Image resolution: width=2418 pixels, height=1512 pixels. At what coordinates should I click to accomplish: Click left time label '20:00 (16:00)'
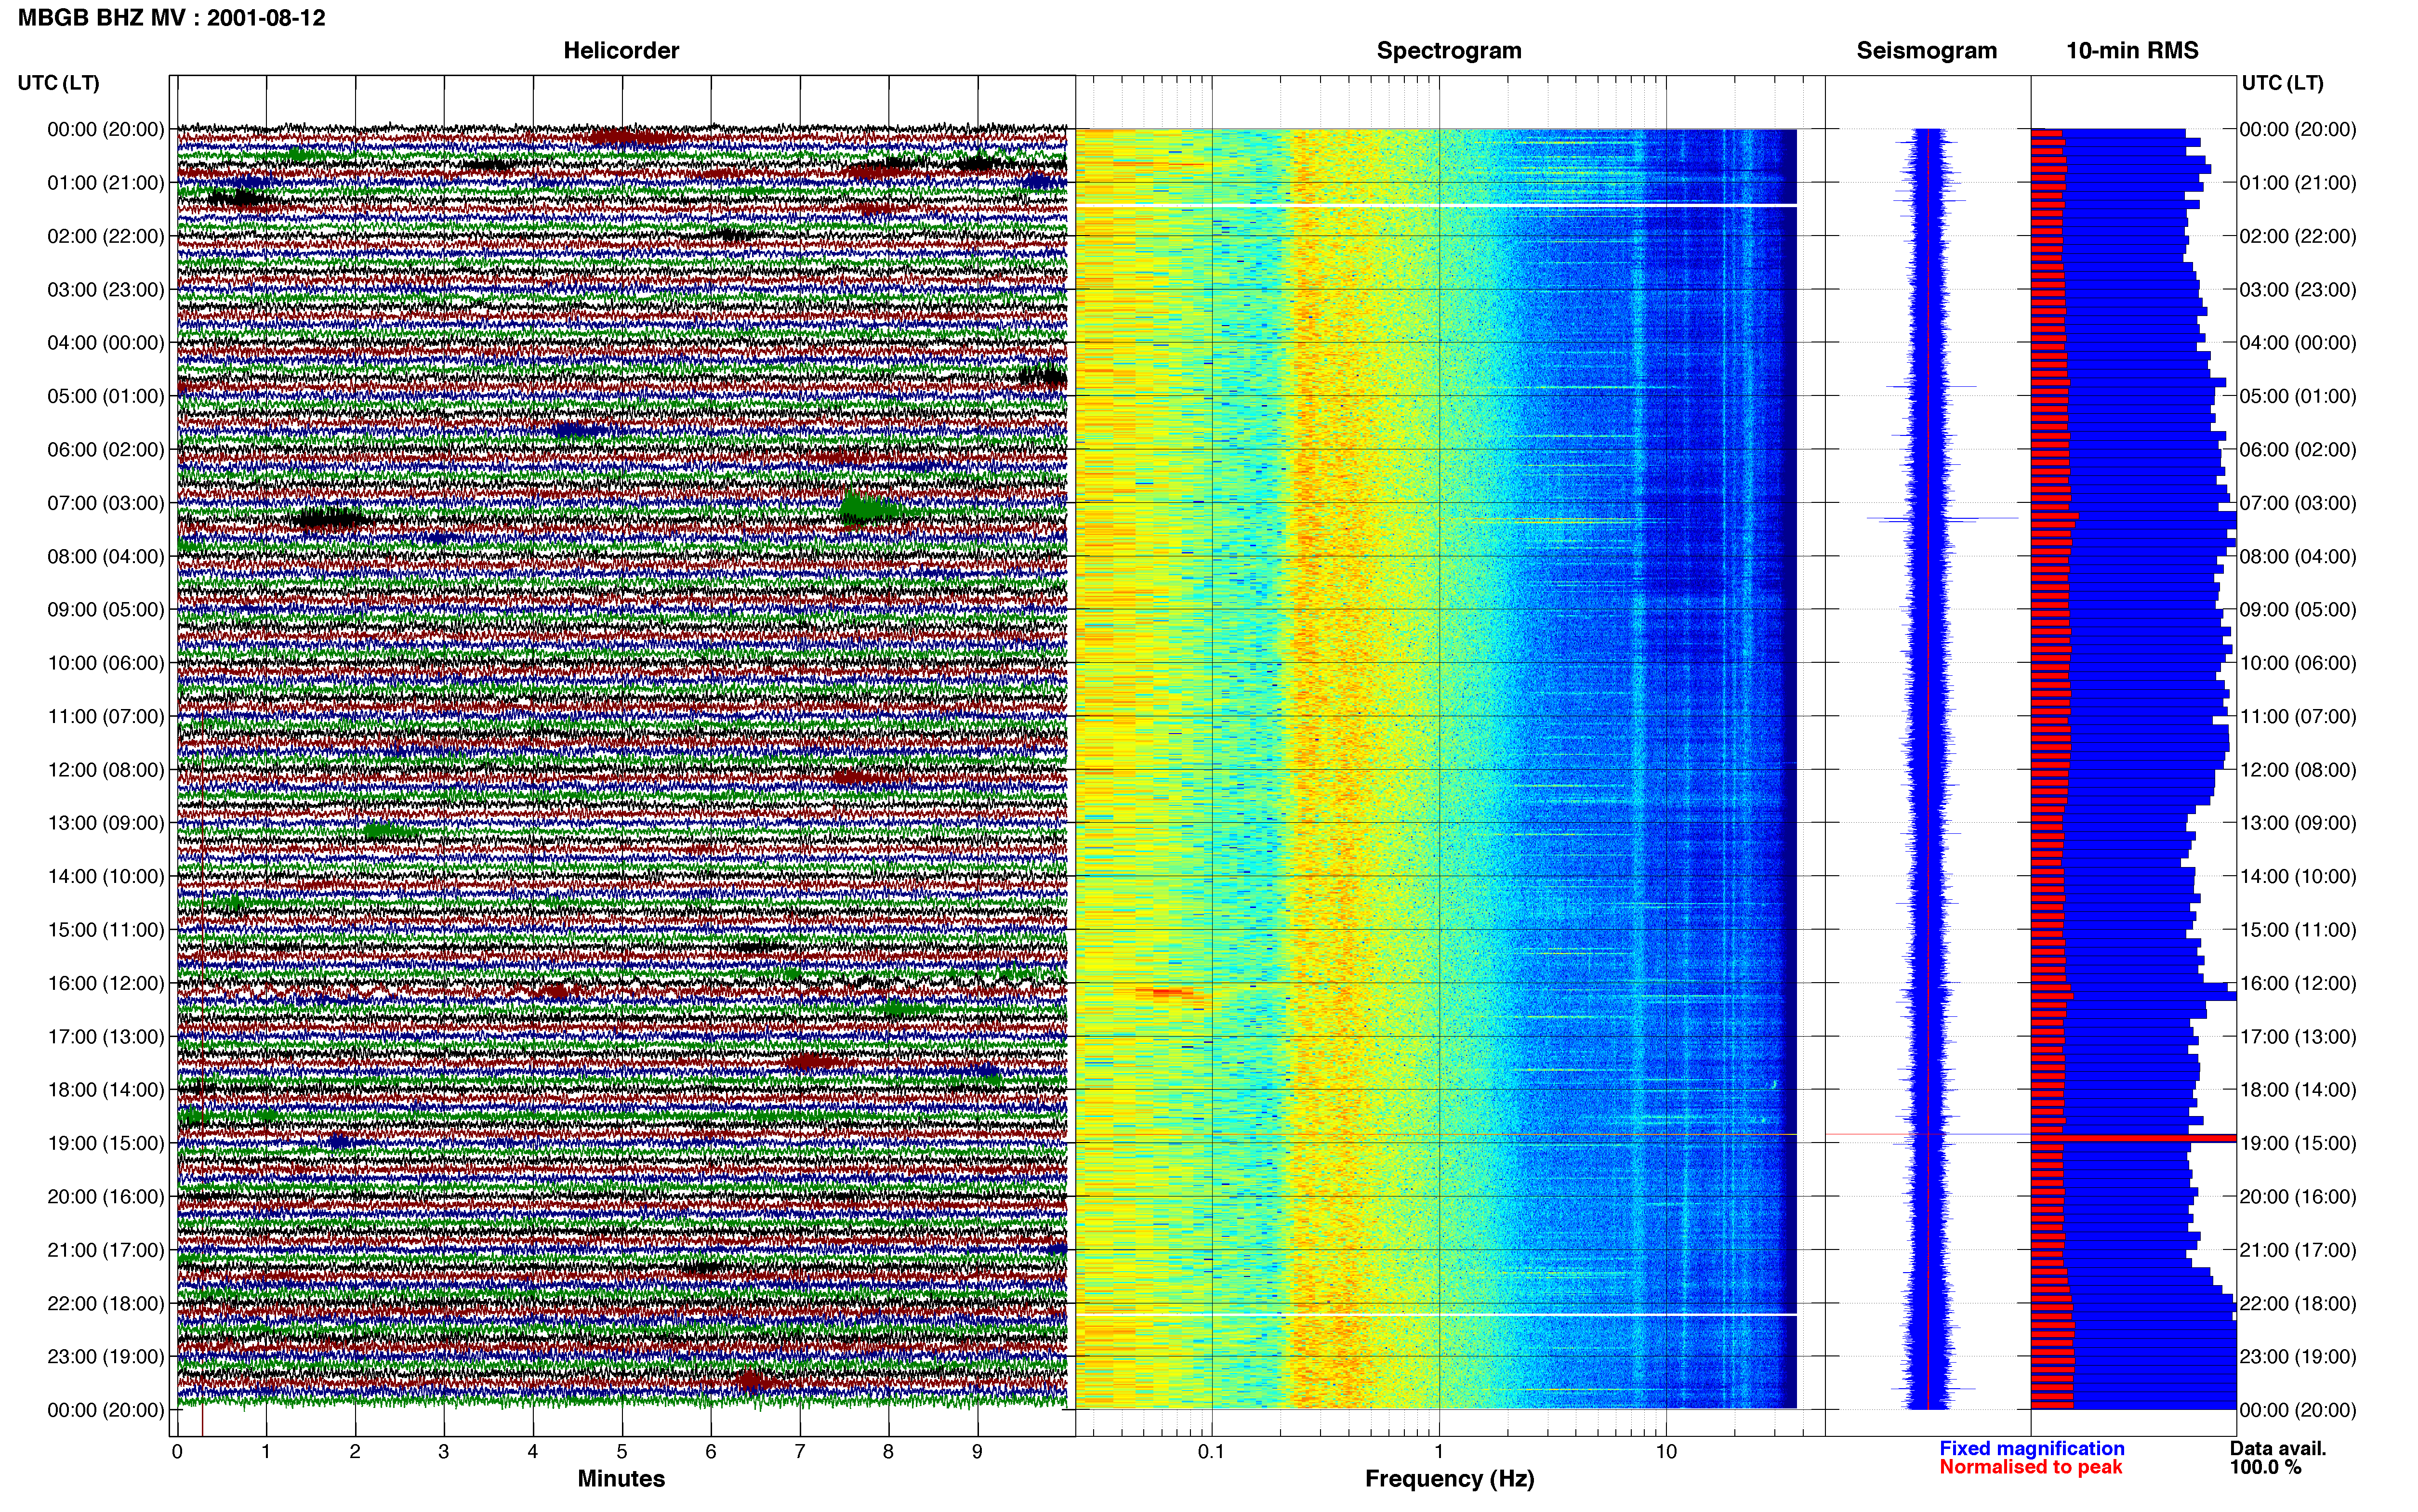(x=106, y=1196)
